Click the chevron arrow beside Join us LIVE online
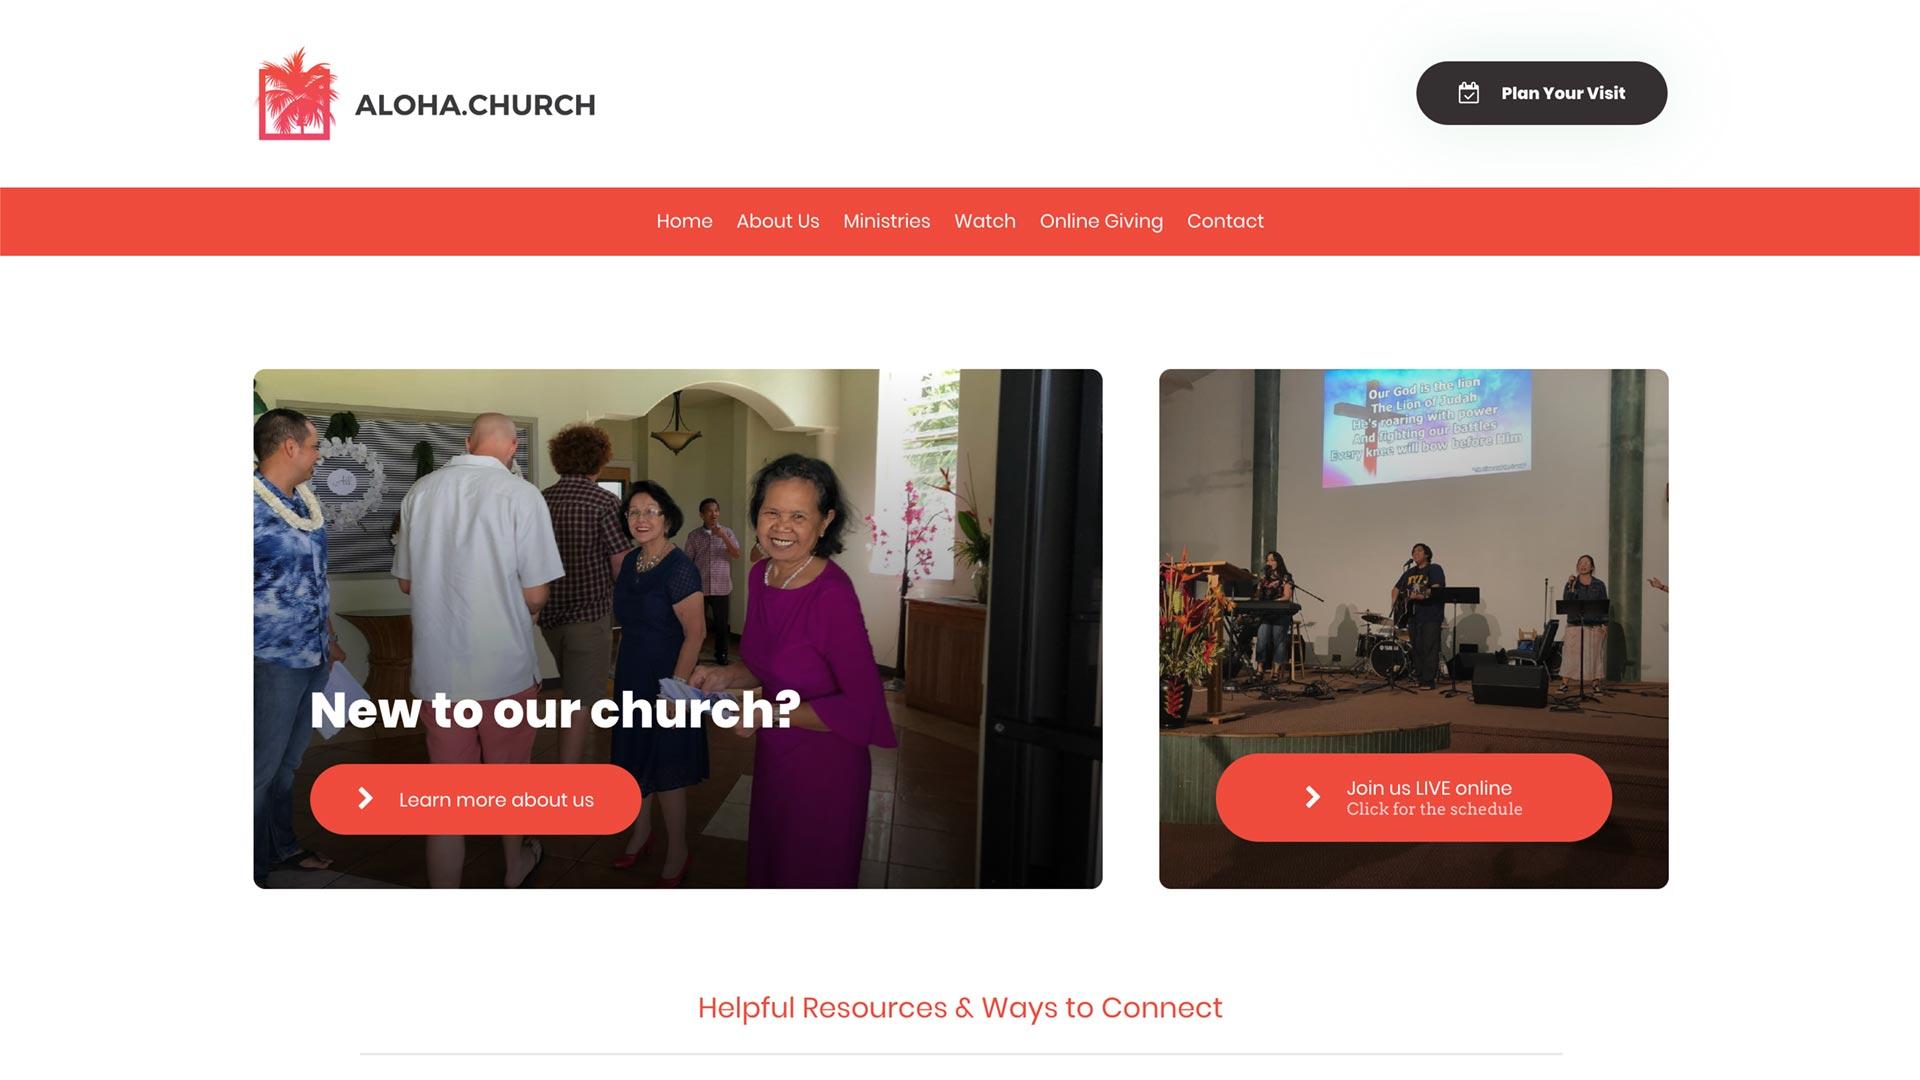Viewport: 1920px width, 1080px height. pos(1312,796)
